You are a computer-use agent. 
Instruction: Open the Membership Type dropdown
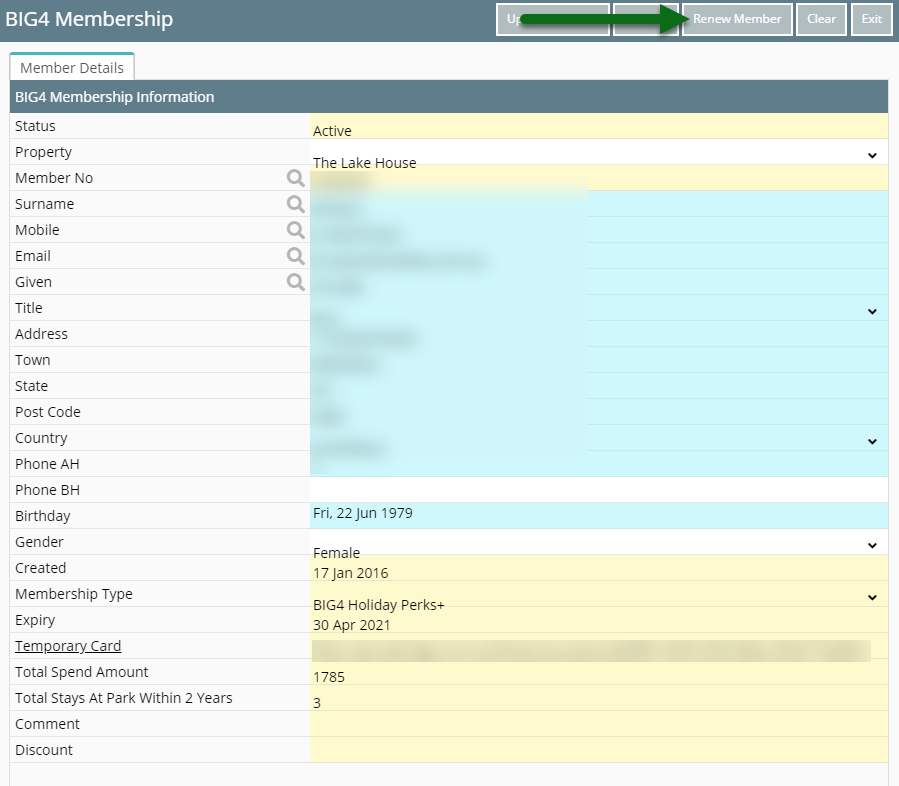click(x=599, y=594)
